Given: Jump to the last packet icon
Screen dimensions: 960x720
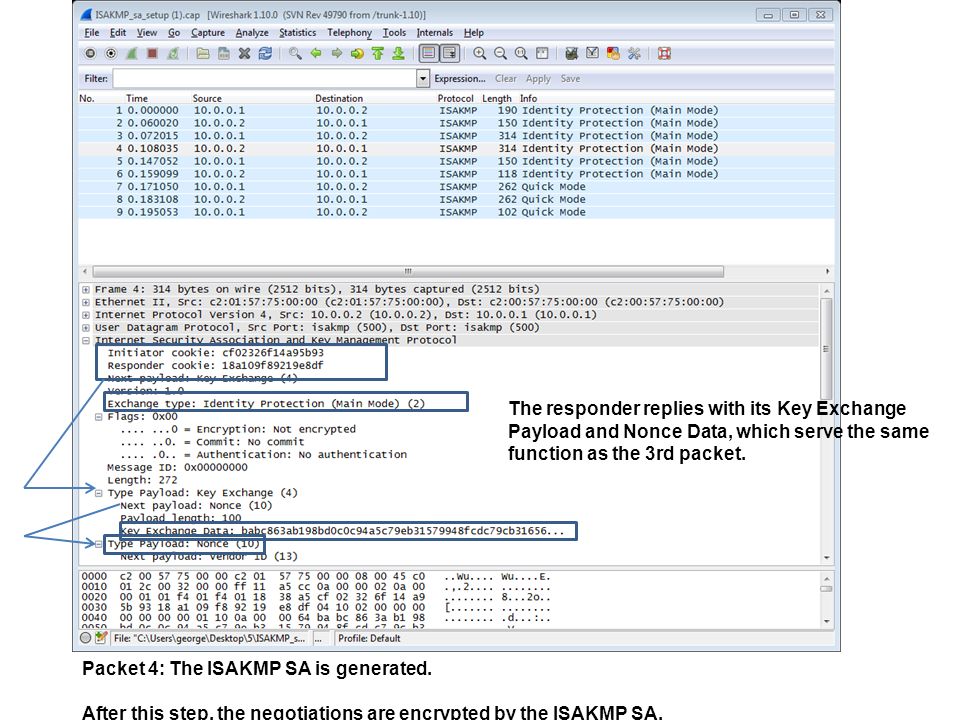Looking at the screenshot, I should [399, 54].
